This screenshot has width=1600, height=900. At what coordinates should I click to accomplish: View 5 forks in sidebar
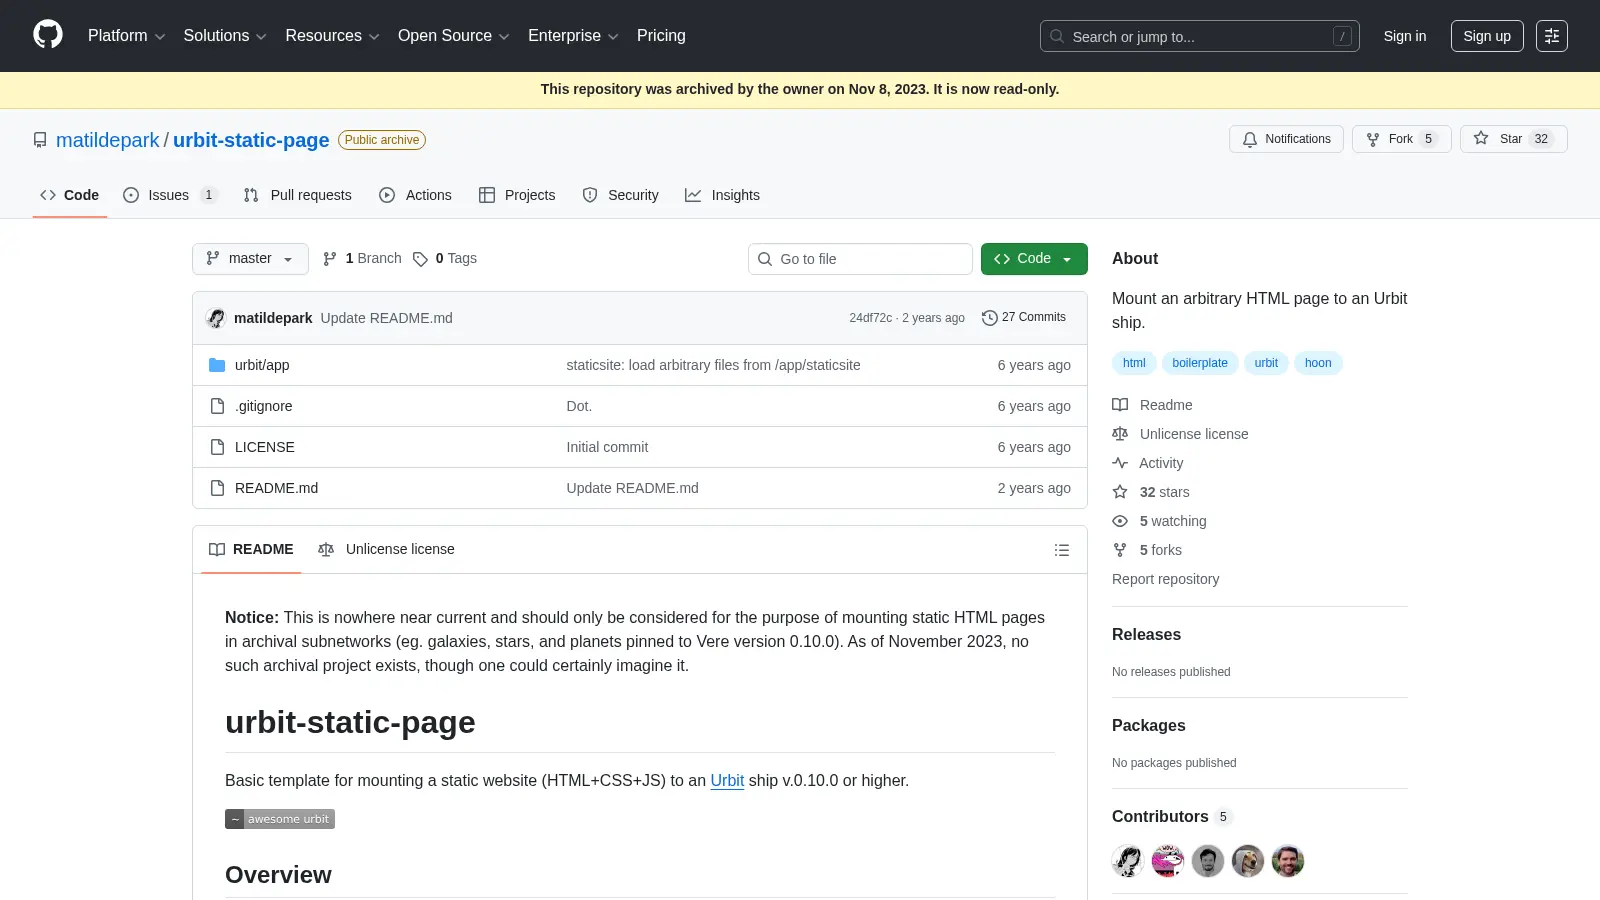click(x=1147, y=550)
